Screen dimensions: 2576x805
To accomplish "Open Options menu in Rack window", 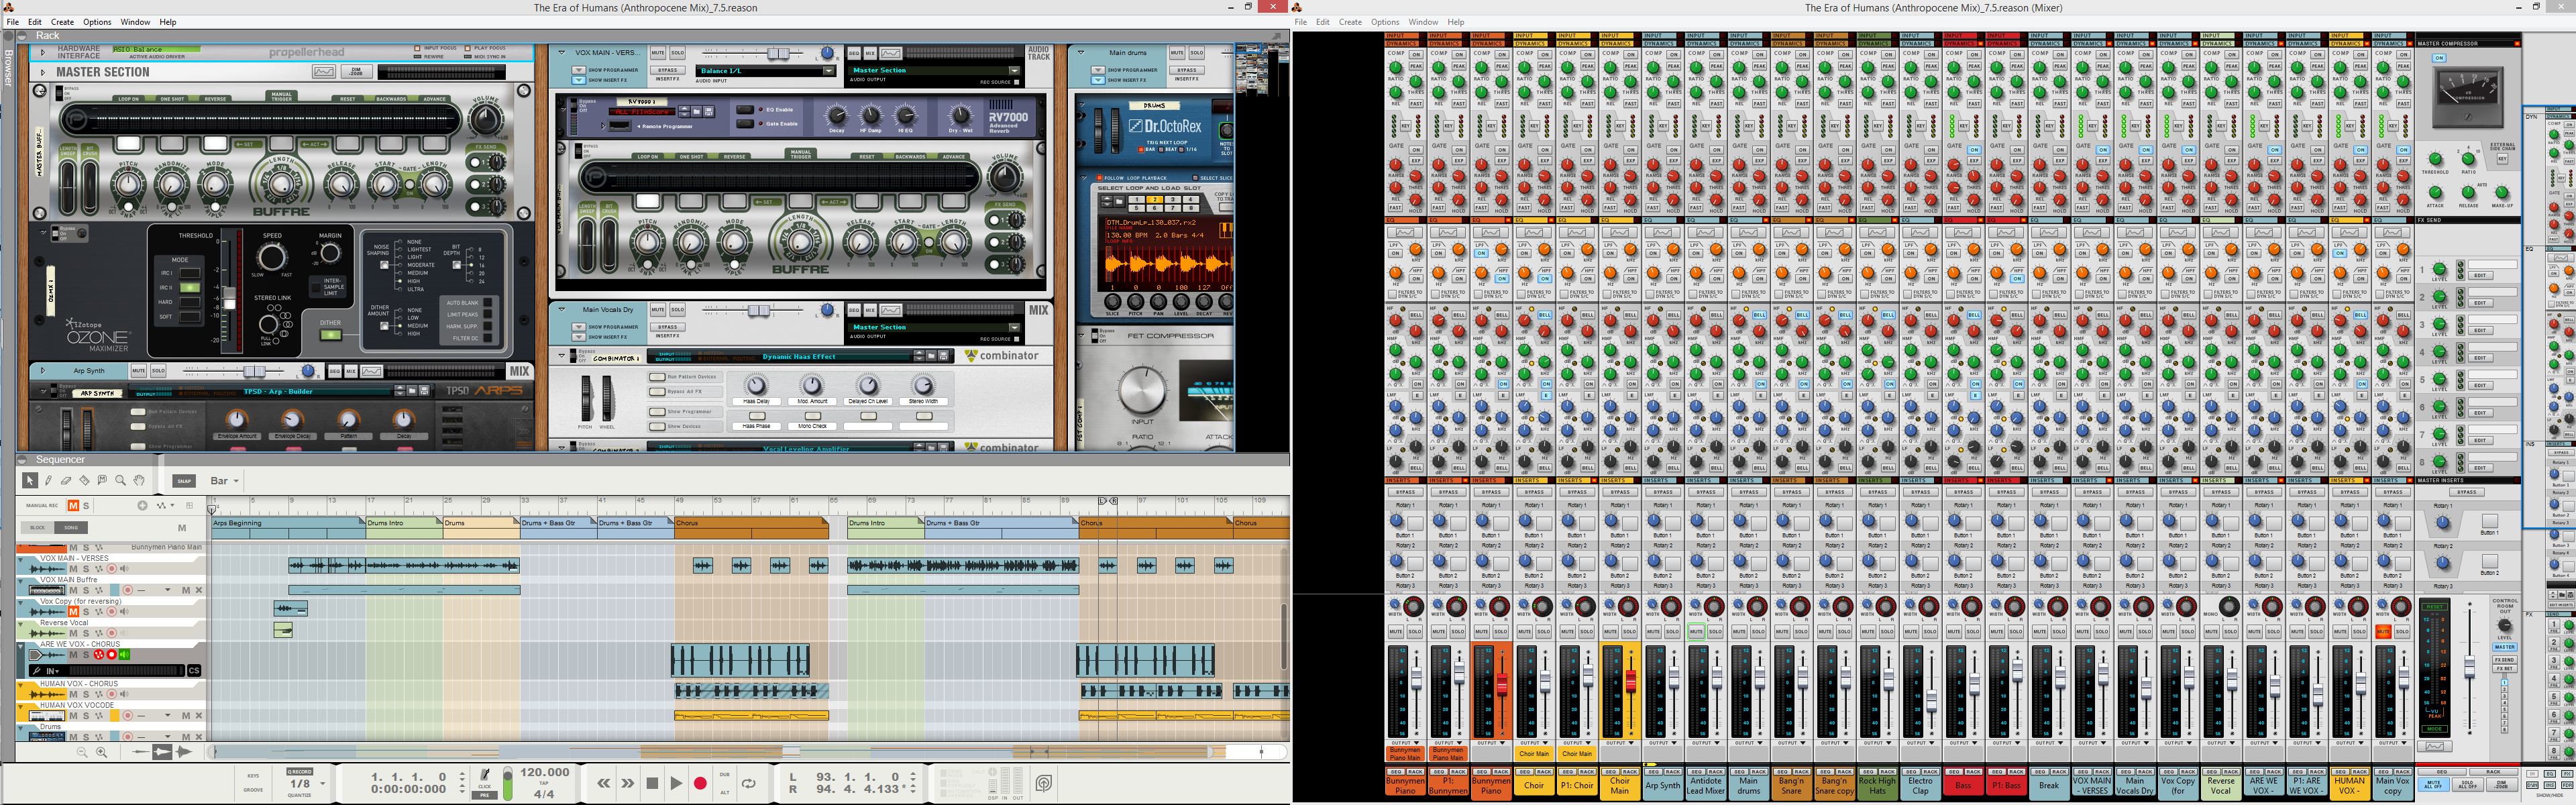I will (97, 22).
